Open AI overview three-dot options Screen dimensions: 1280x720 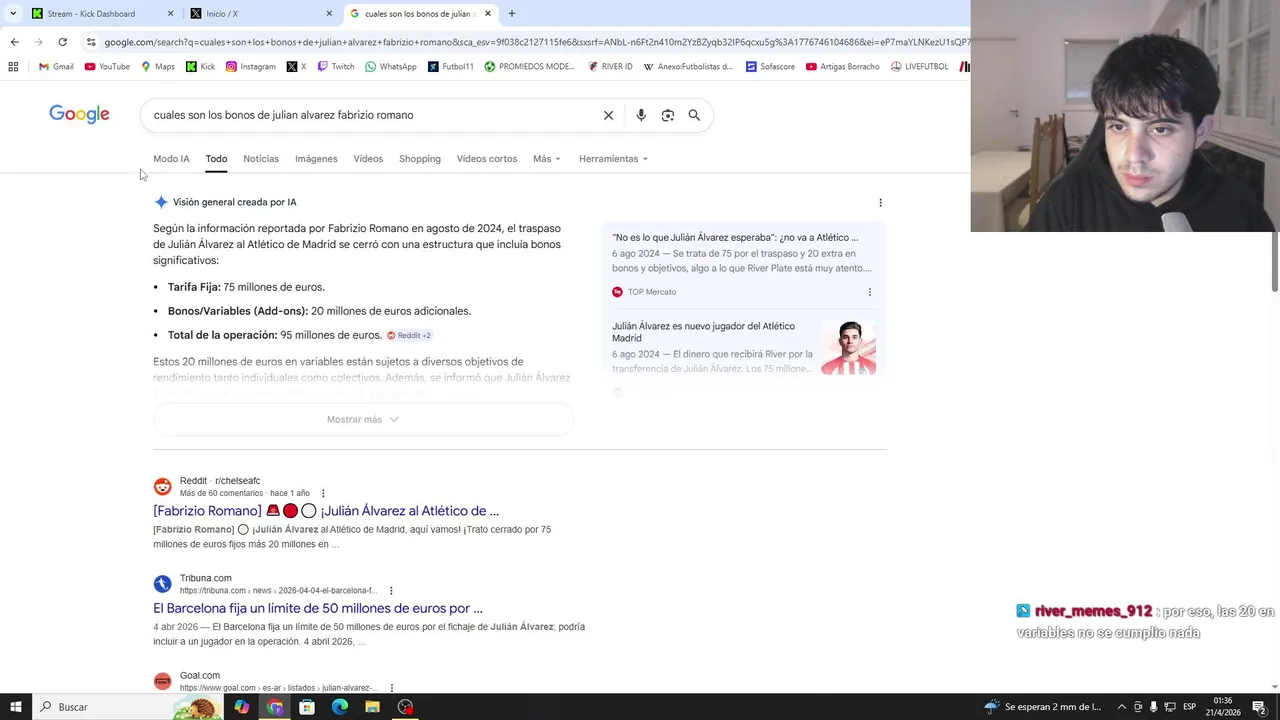click(x=880, y=202)
